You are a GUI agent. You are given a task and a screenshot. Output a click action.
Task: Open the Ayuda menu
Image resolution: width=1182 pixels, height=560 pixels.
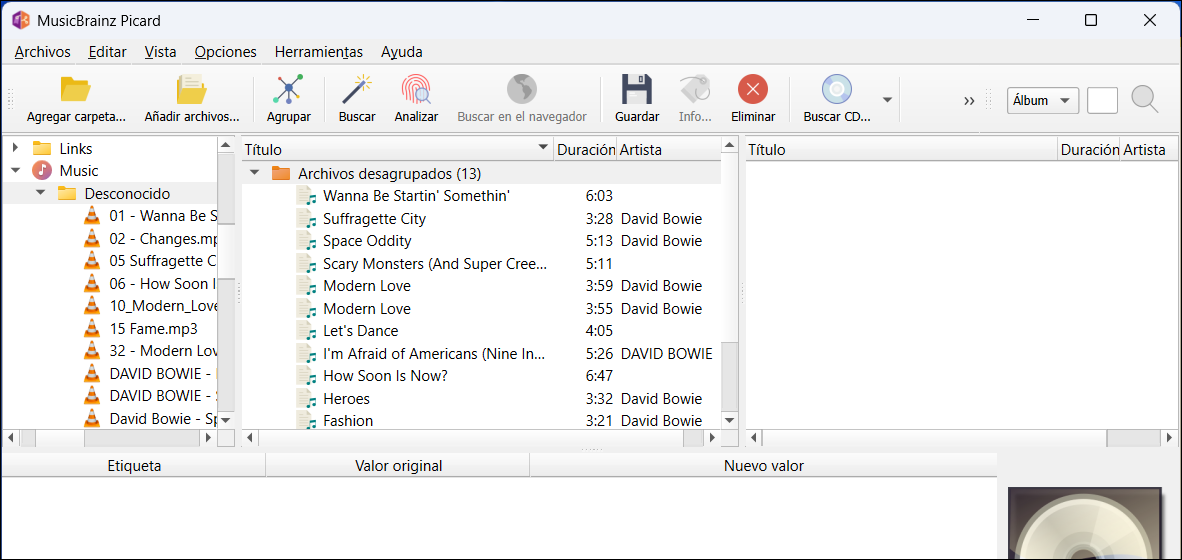tap(402, 52)
